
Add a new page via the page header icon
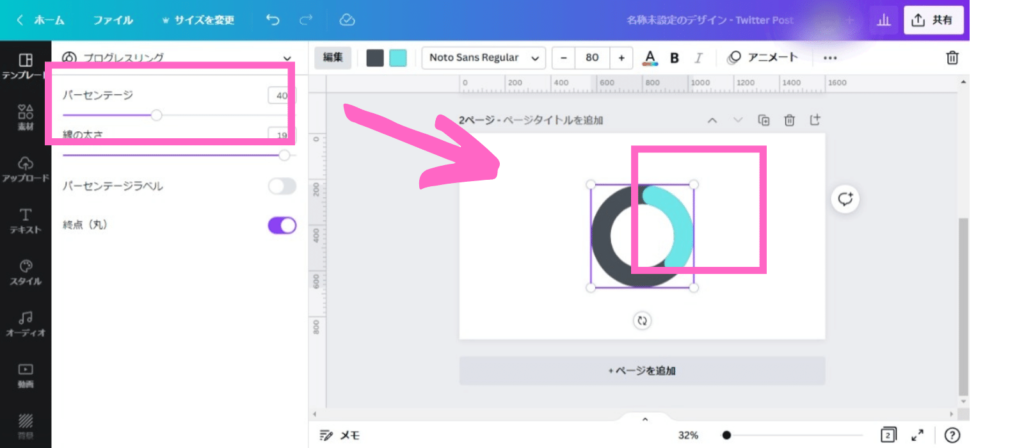[x=814, y=120]
